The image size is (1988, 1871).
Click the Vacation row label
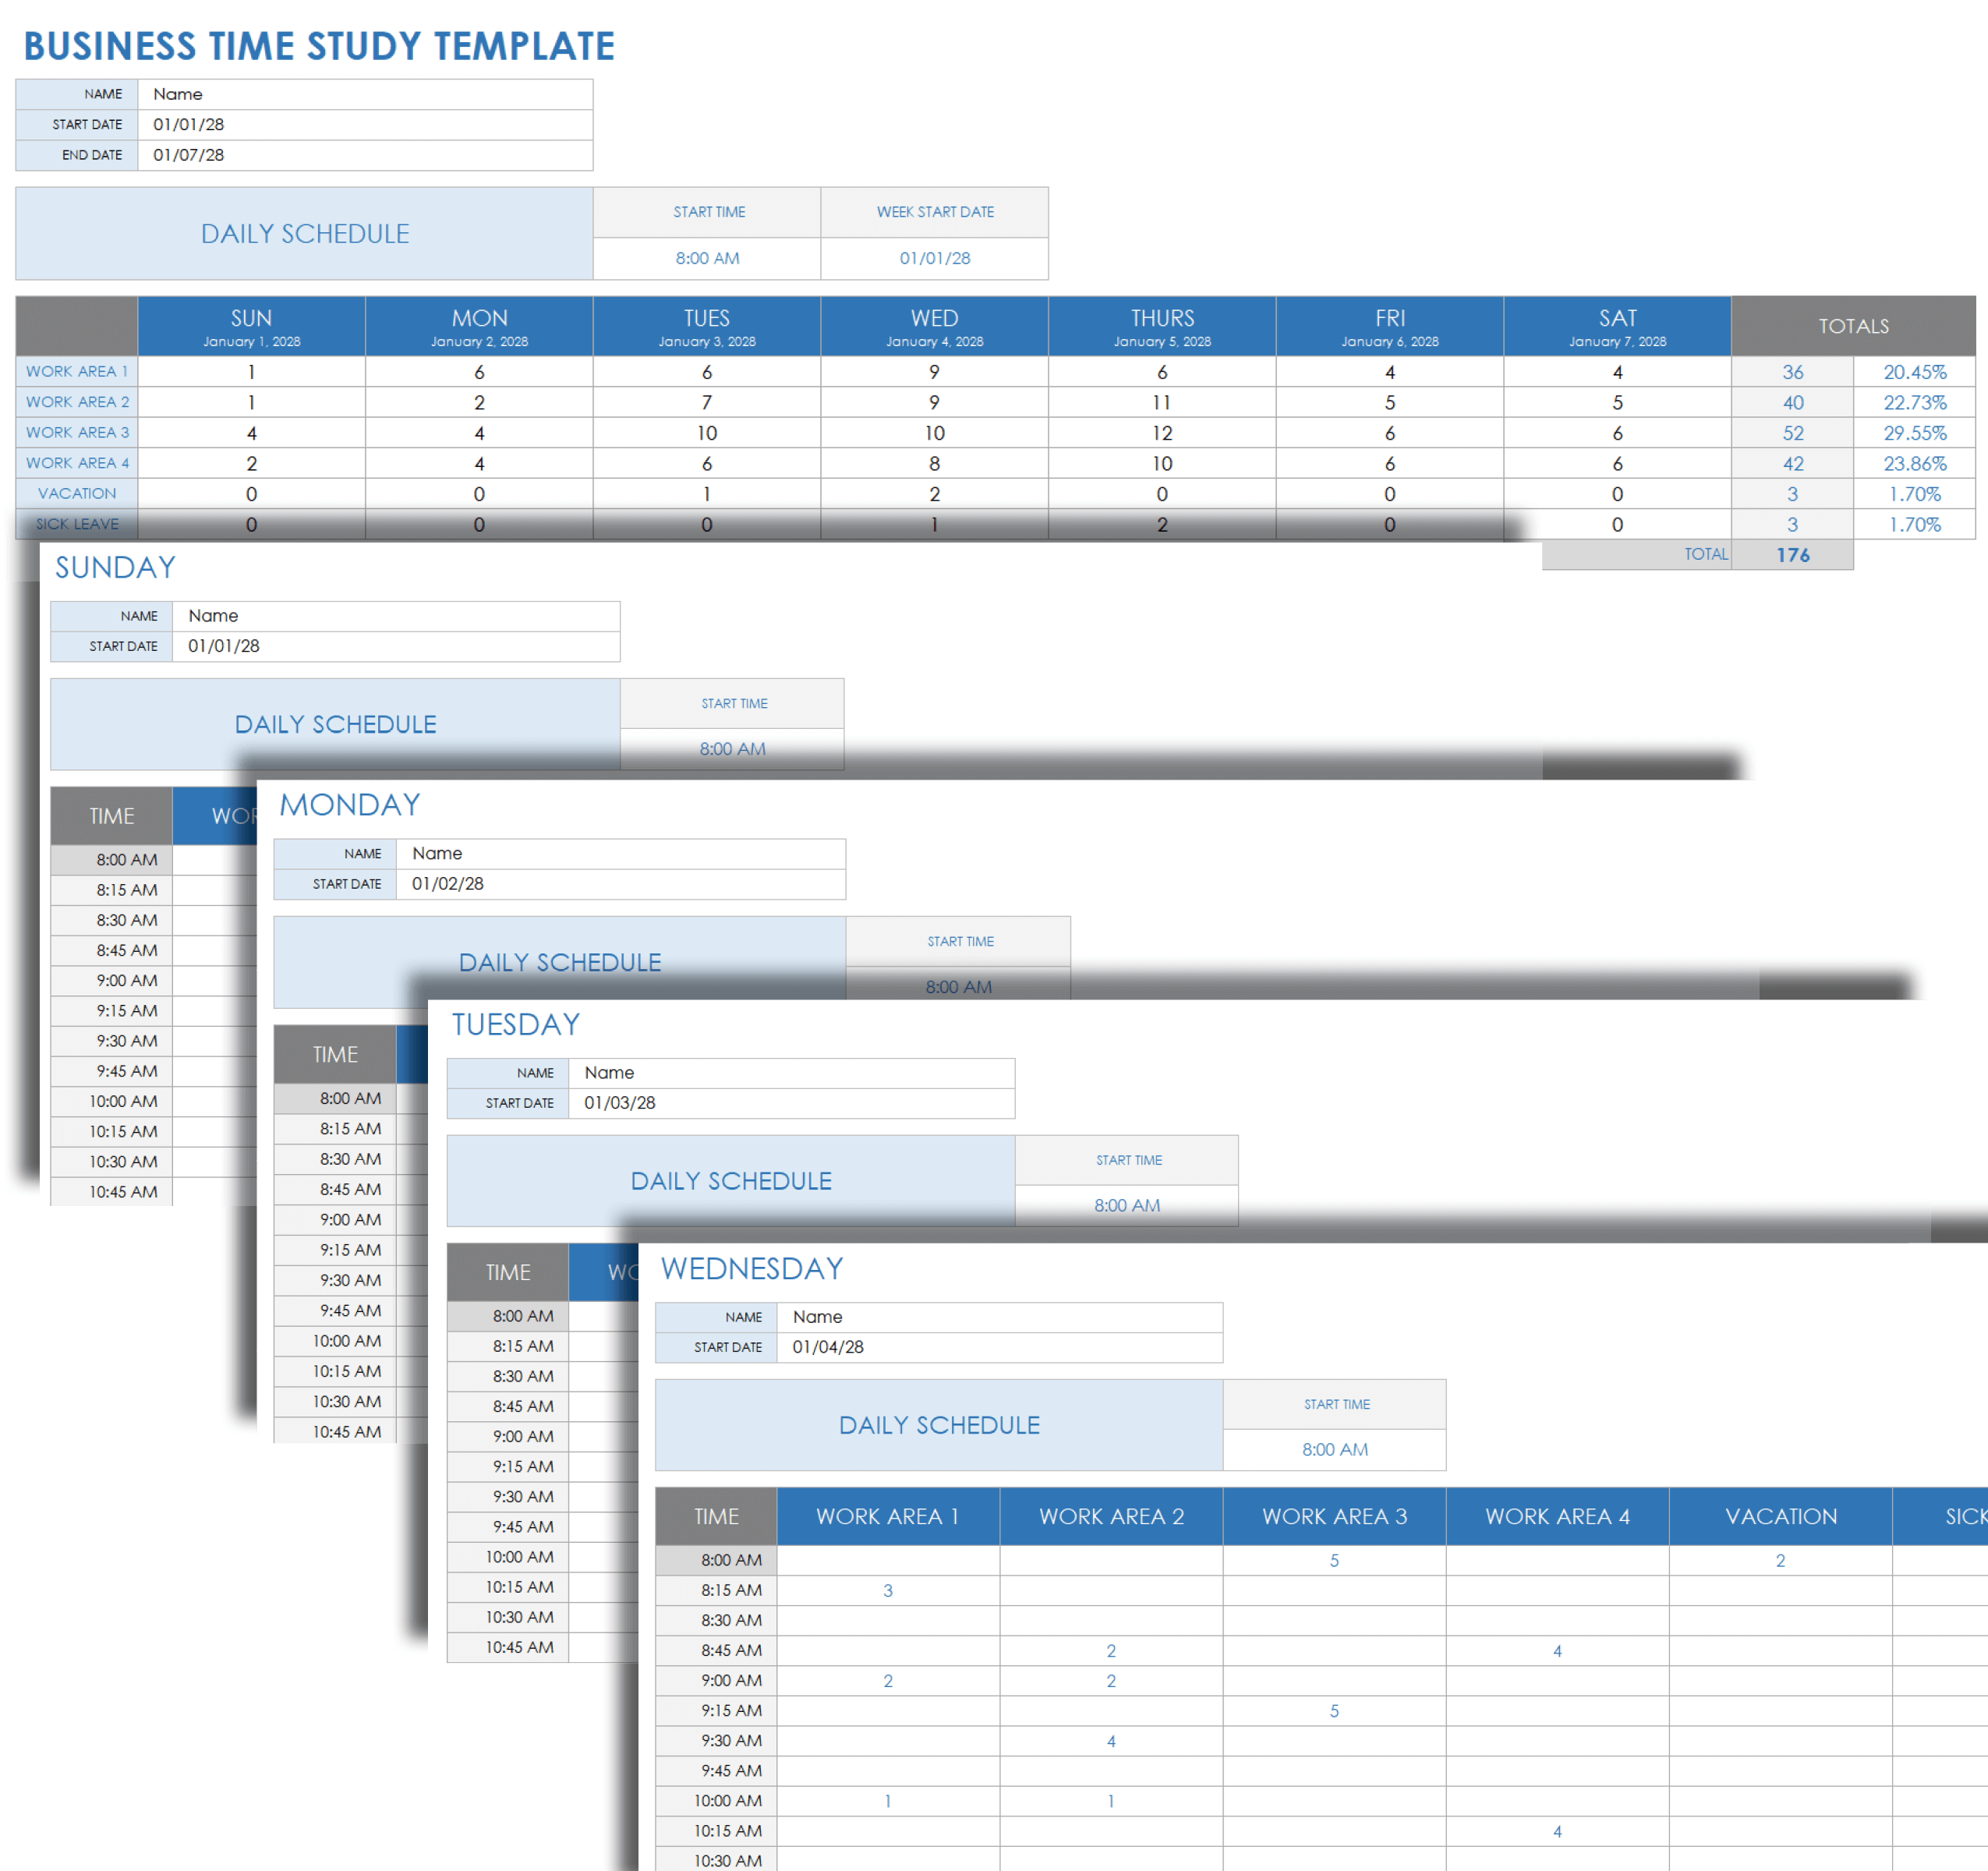(x=77, y=493)
